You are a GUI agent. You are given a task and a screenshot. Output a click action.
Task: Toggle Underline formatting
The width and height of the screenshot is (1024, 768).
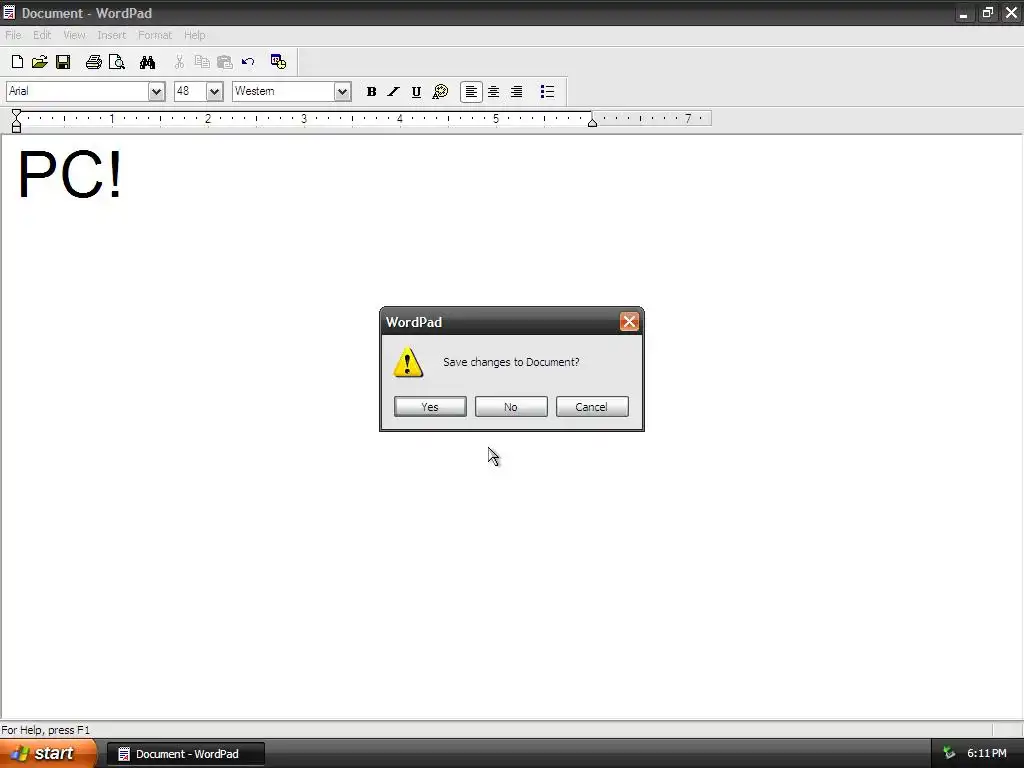pyautogui.click(x=416, y=91)
